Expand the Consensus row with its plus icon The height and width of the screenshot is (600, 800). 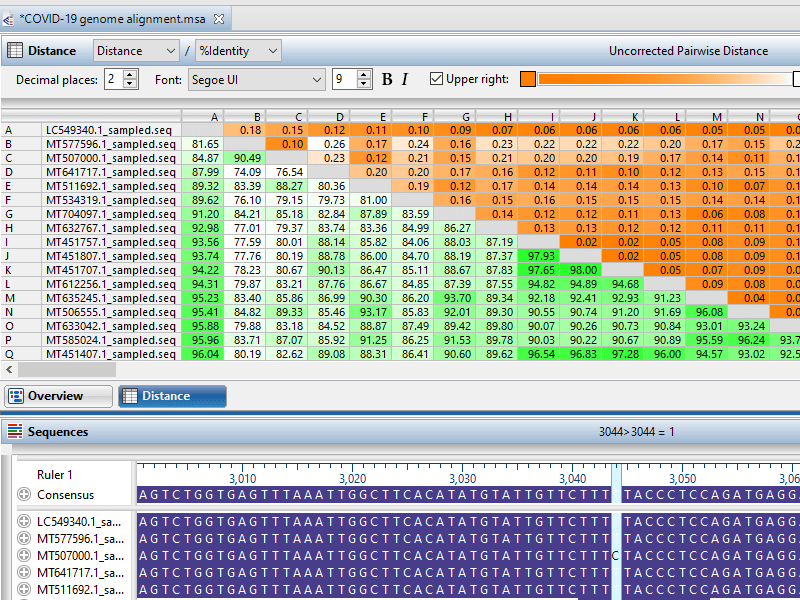click(23, 494)
